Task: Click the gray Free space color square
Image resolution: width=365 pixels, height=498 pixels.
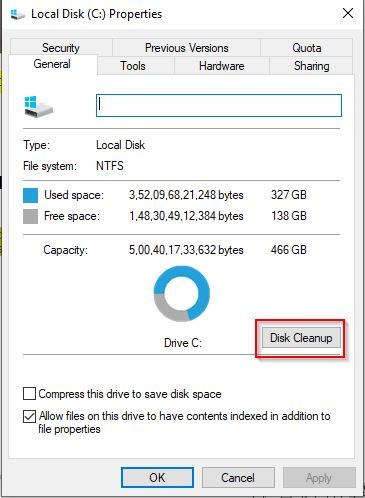Action: click(x=30, y=216)
